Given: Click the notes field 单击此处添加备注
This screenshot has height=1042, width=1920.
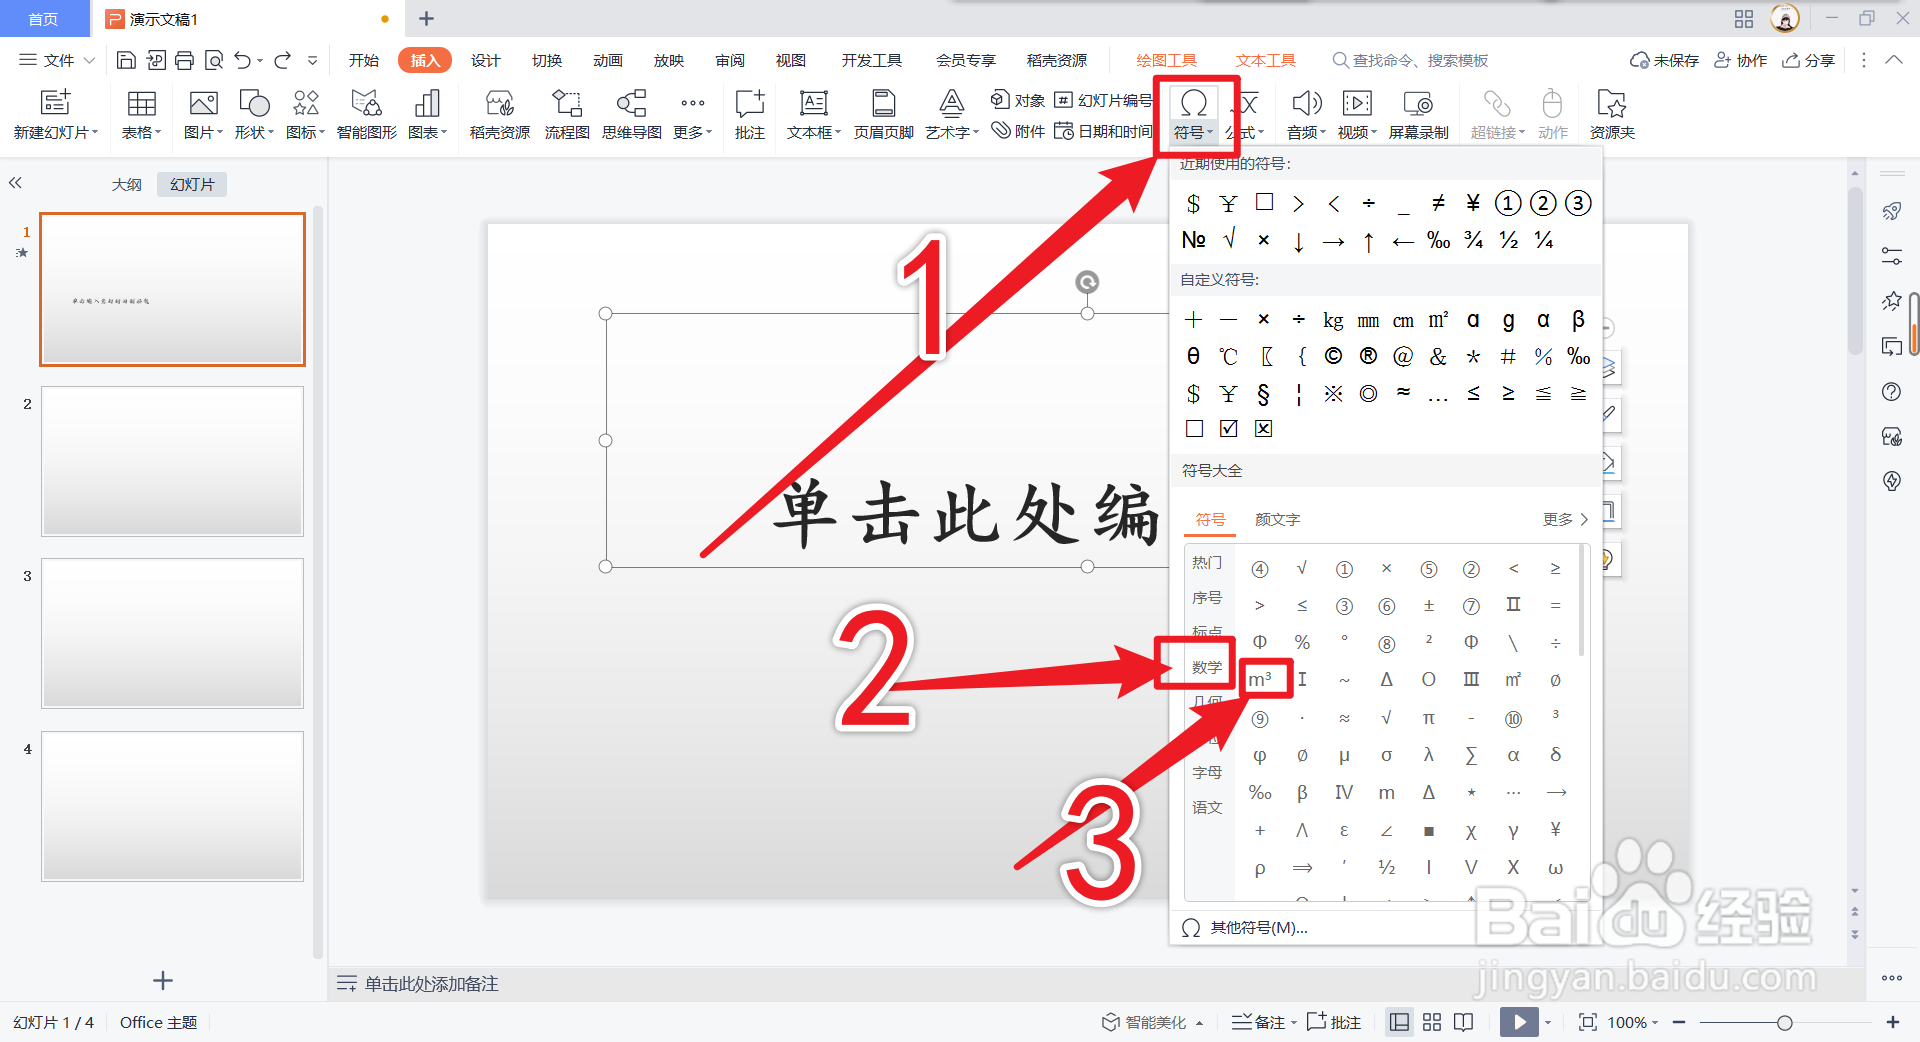Looking at the screenshot, I should coord(431,984).
